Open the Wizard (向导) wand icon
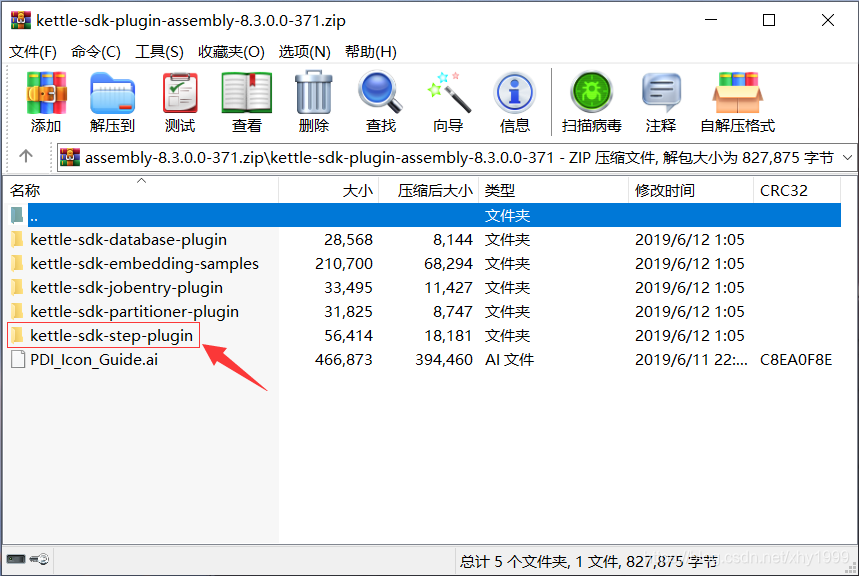 tap(449, 92)
